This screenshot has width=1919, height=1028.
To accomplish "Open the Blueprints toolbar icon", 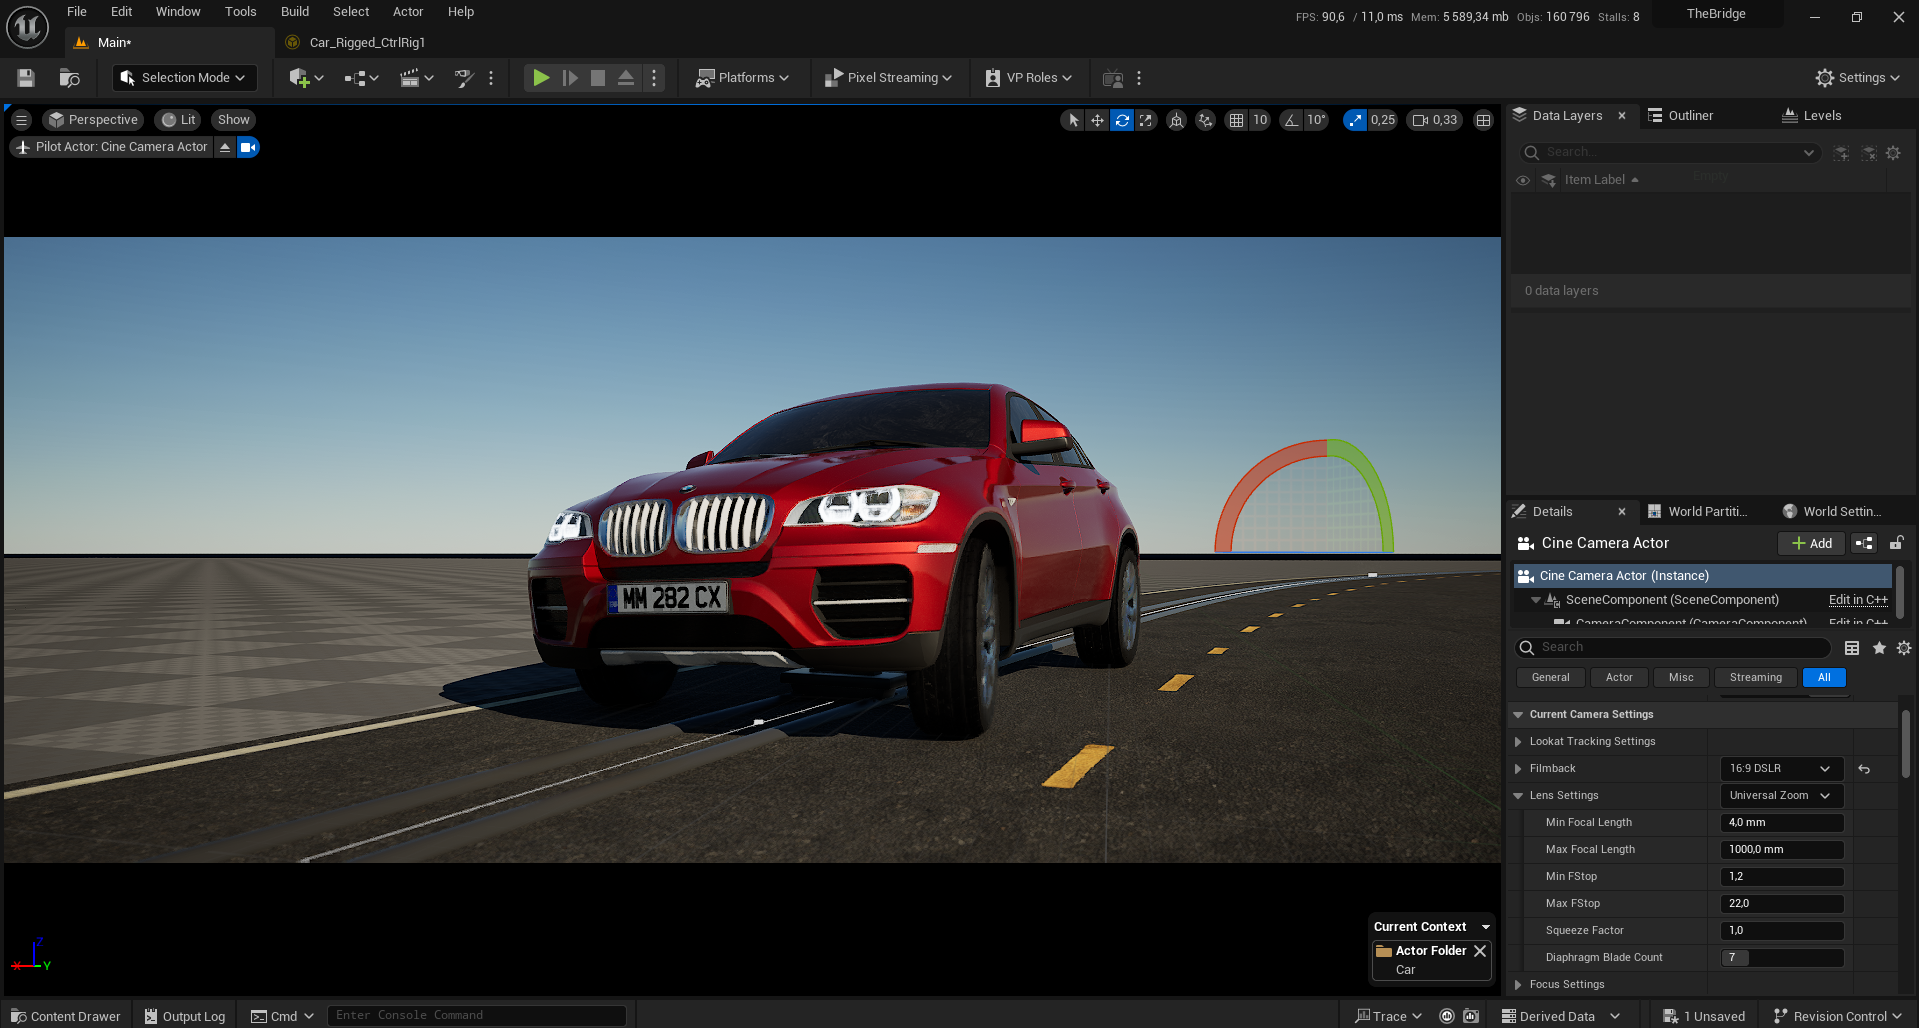I will [x=361, y=78].
